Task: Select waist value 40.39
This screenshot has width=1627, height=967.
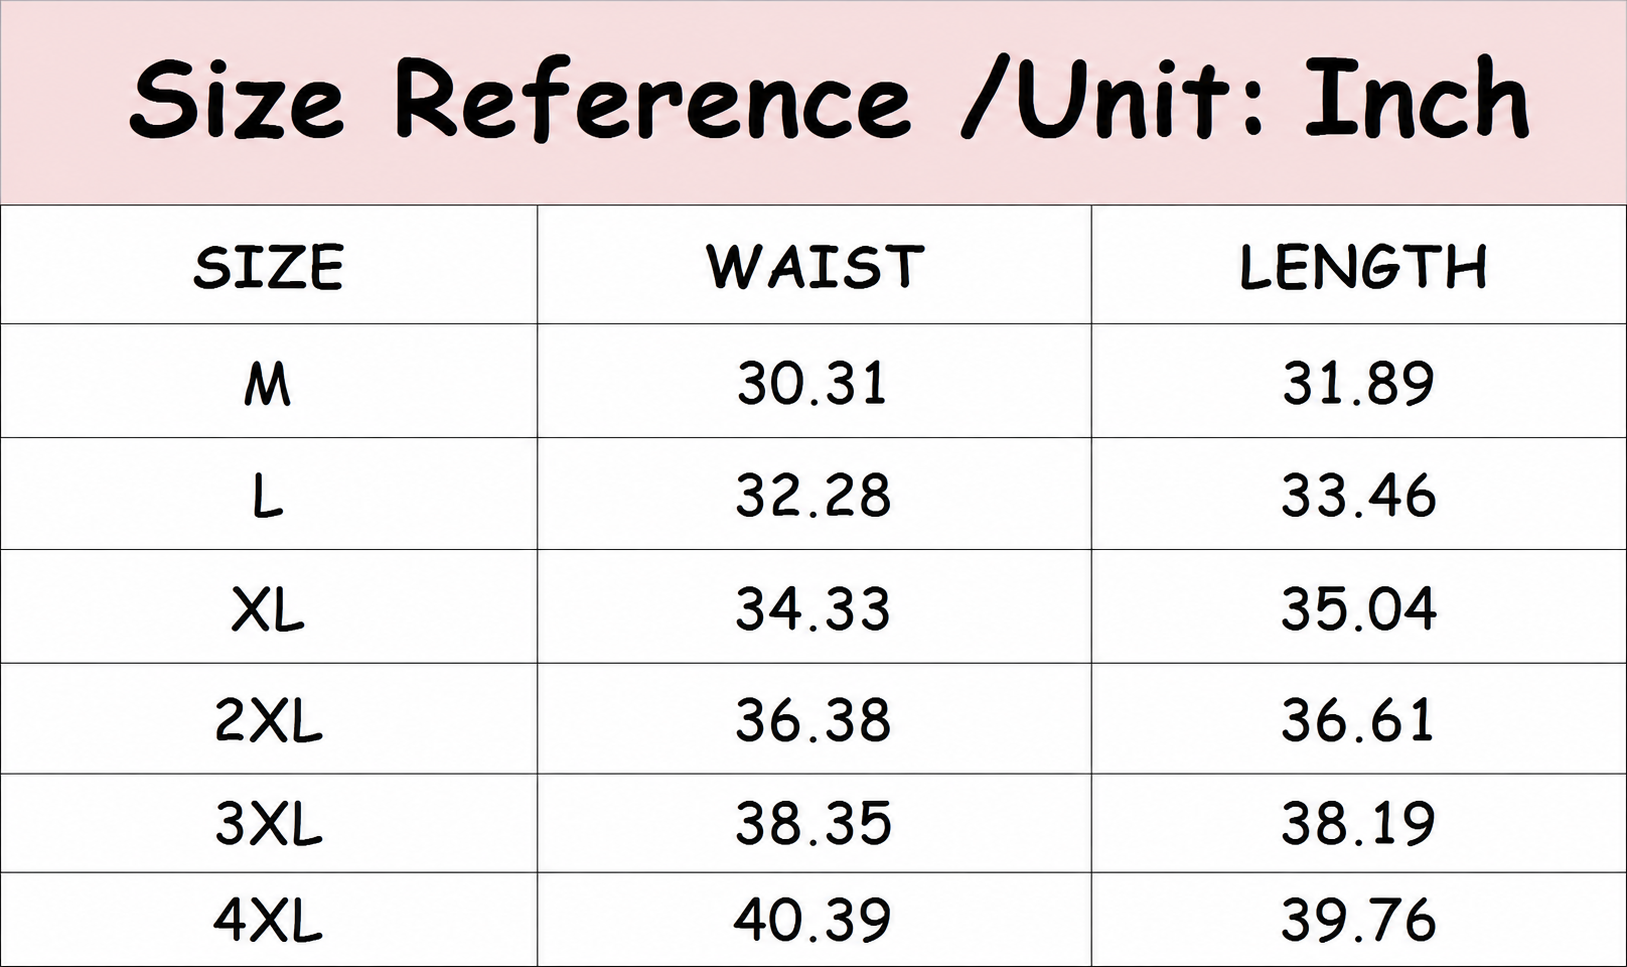Action: 812,920
